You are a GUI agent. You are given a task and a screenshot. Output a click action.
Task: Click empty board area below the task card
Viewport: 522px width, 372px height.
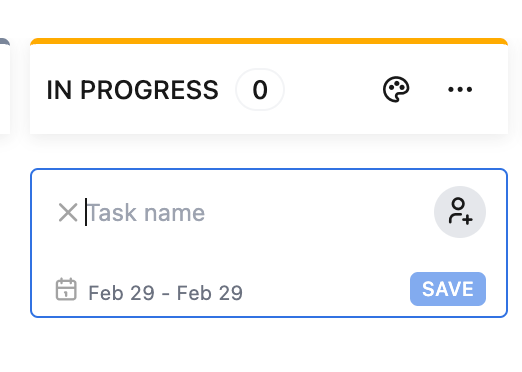click(x=267, y=345)
